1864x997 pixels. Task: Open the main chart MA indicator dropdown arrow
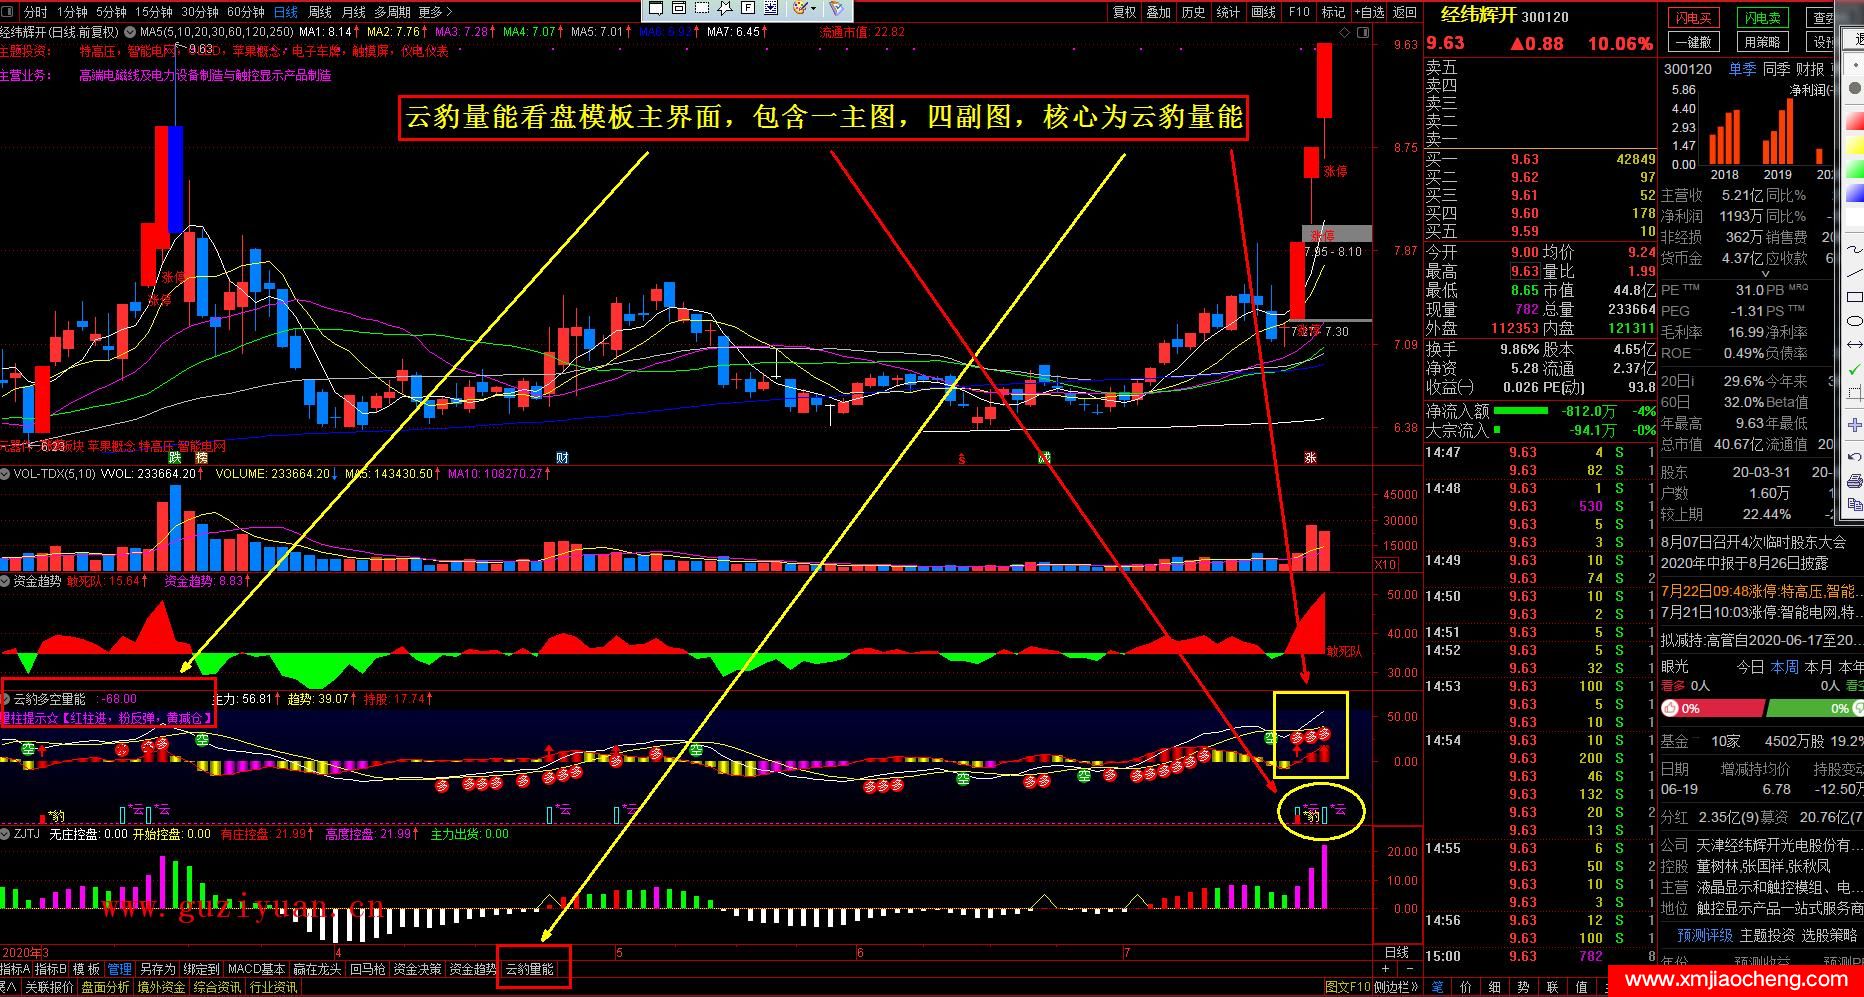click(x=130, y=32)
